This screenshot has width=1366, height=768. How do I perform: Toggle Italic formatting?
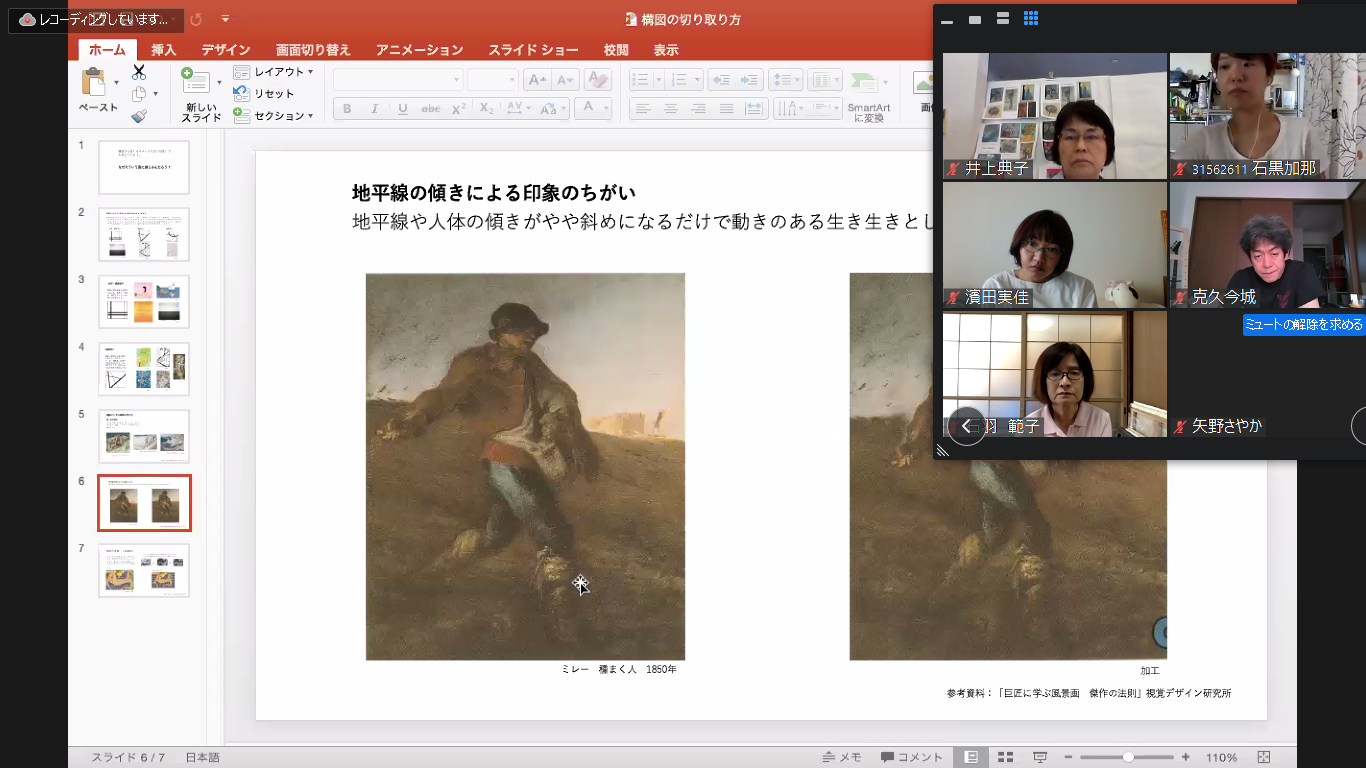click(375, 109)
